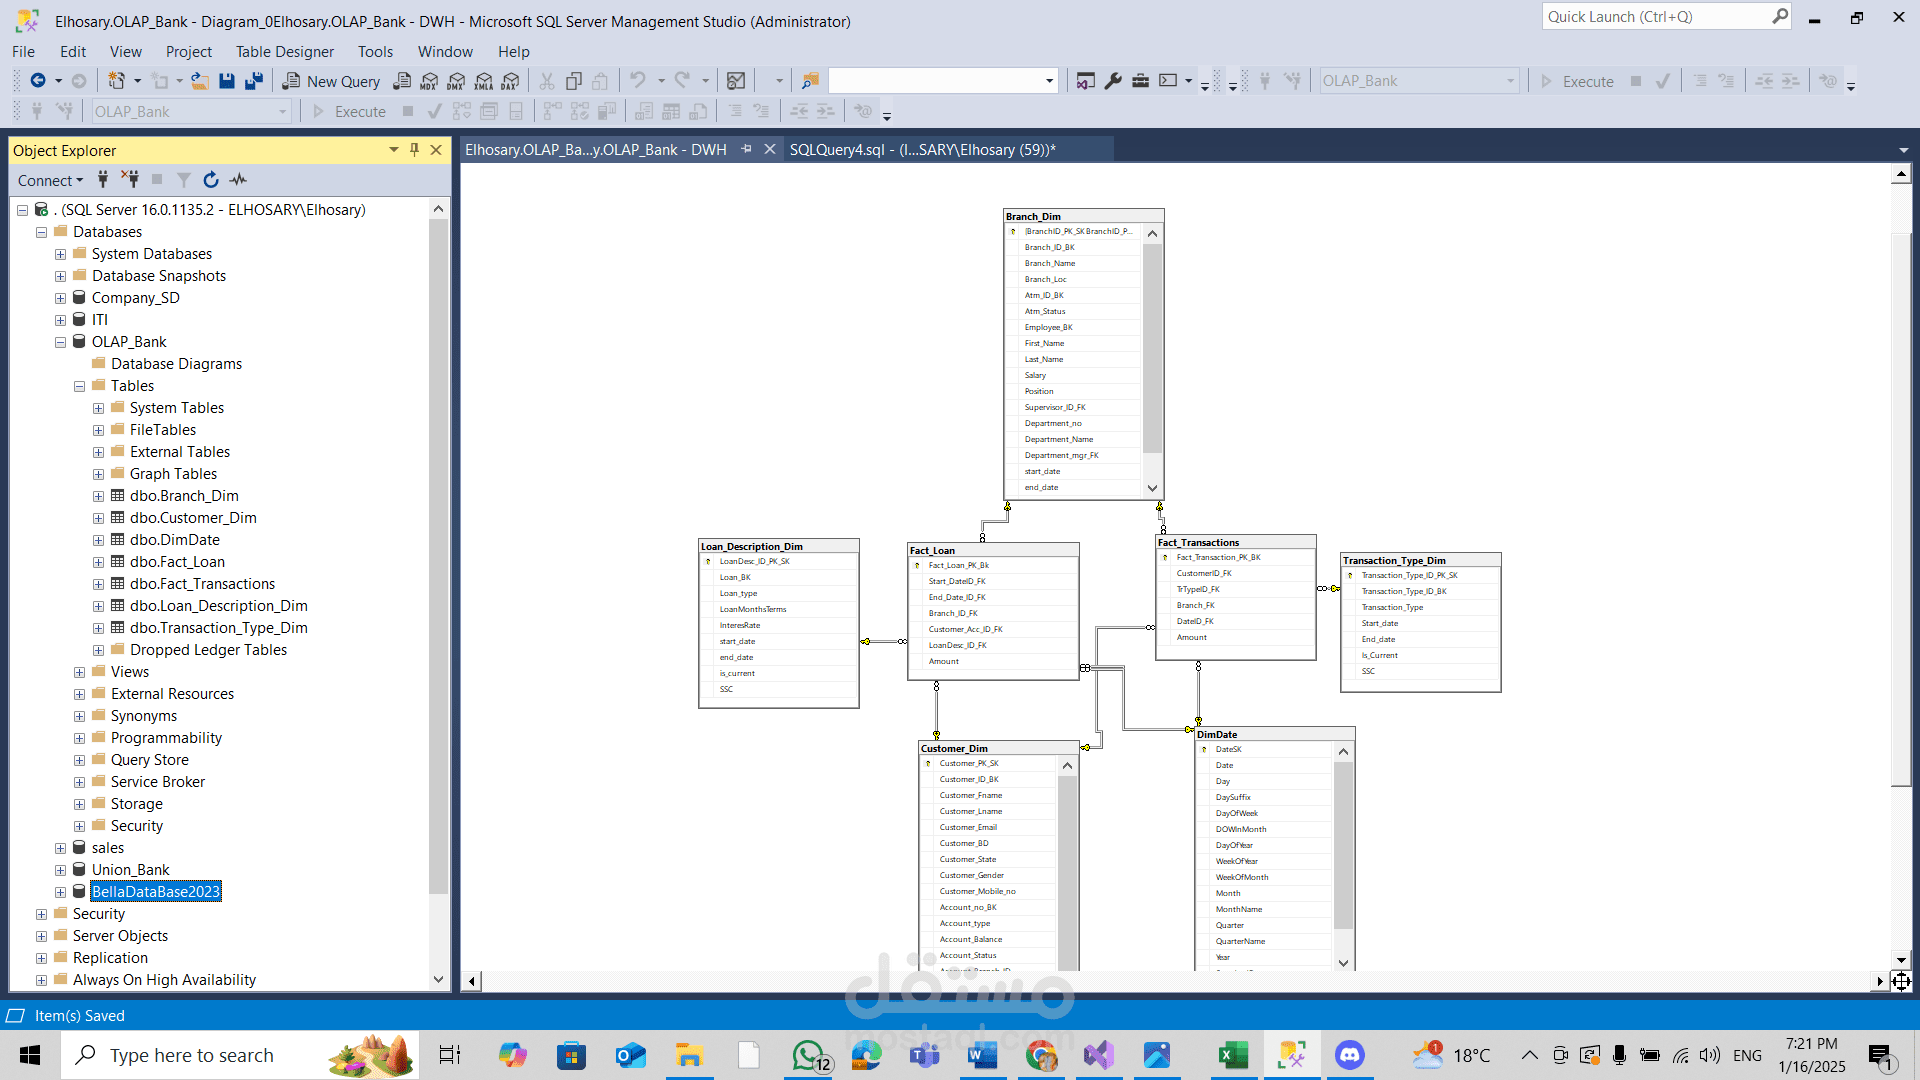
Task: Select the BellaDataBase2023 database
Action: click(156, 892)
